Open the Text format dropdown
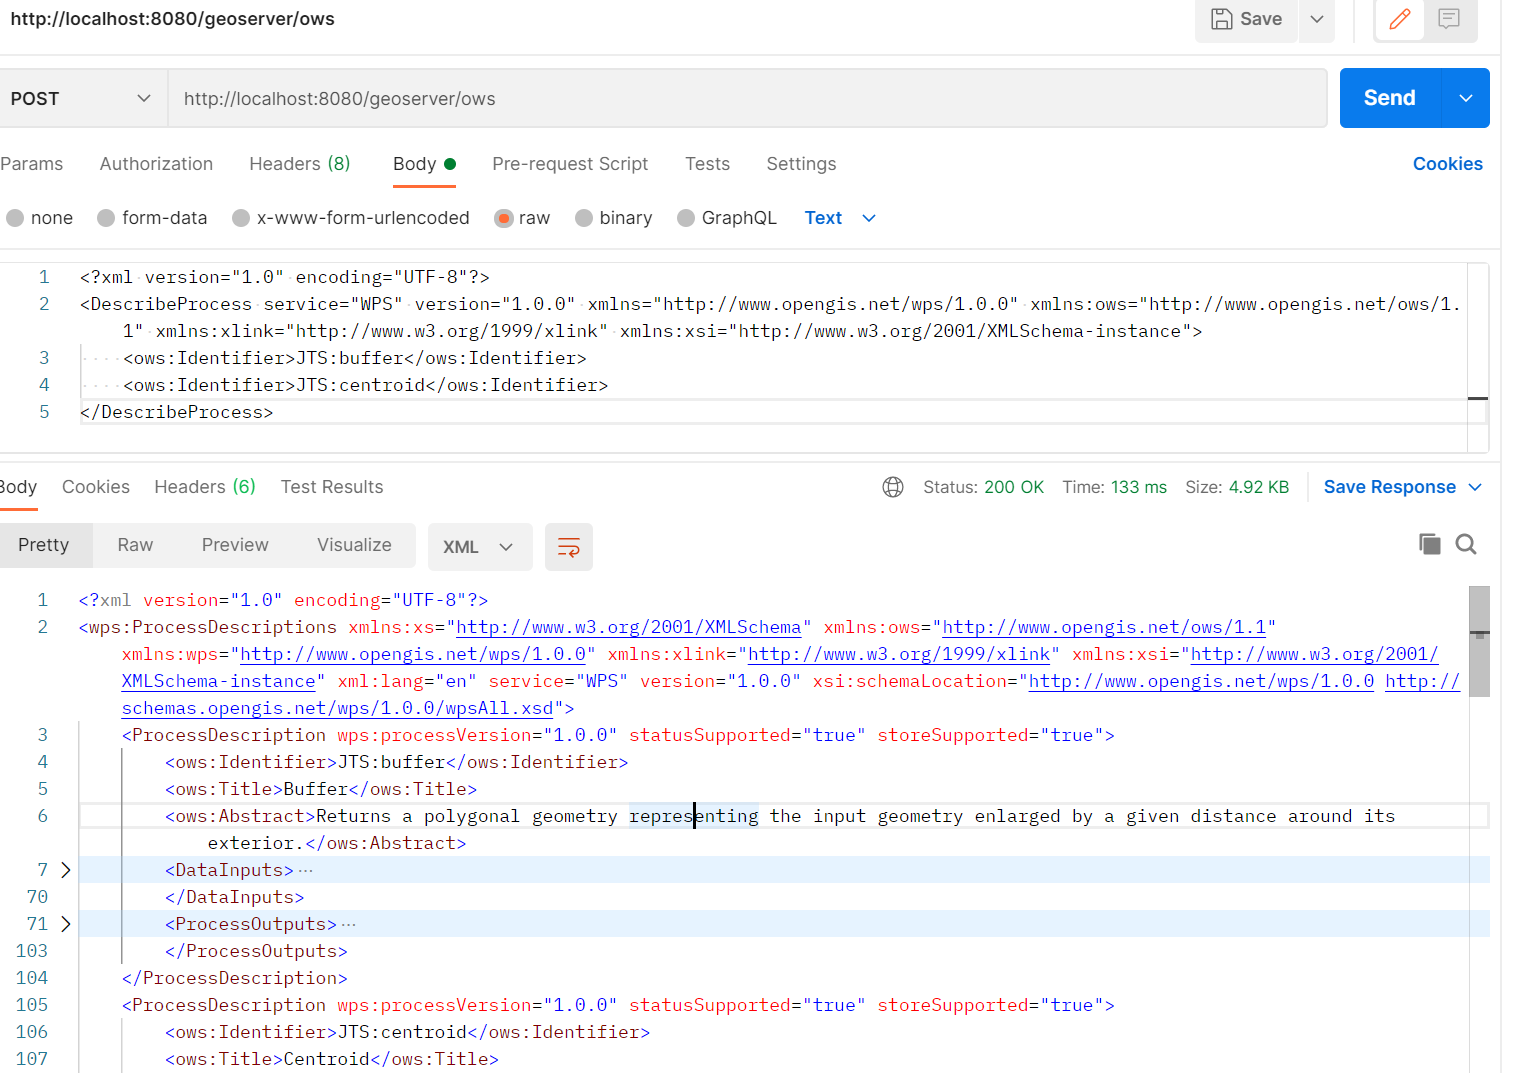This screenshot has height=1073, width=1519. coord(840,218)
